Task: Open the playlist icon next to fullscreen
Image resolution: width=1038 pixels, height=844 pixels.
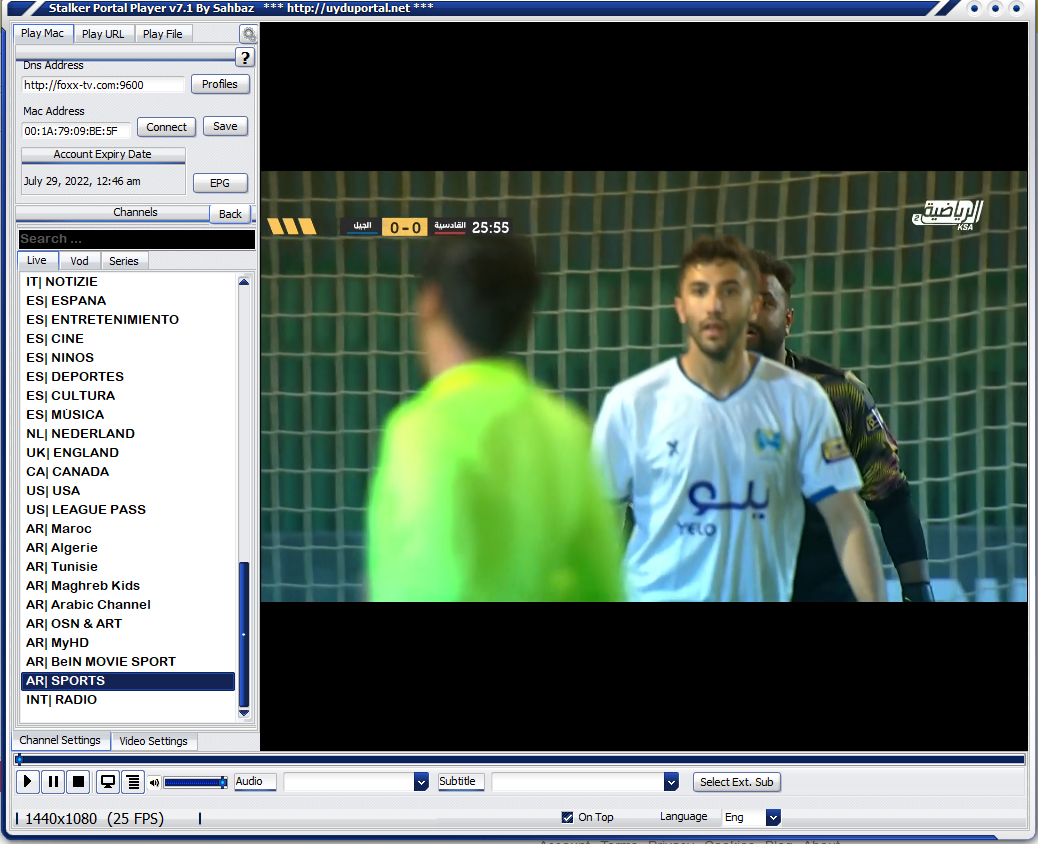Action: pos(132,782)
